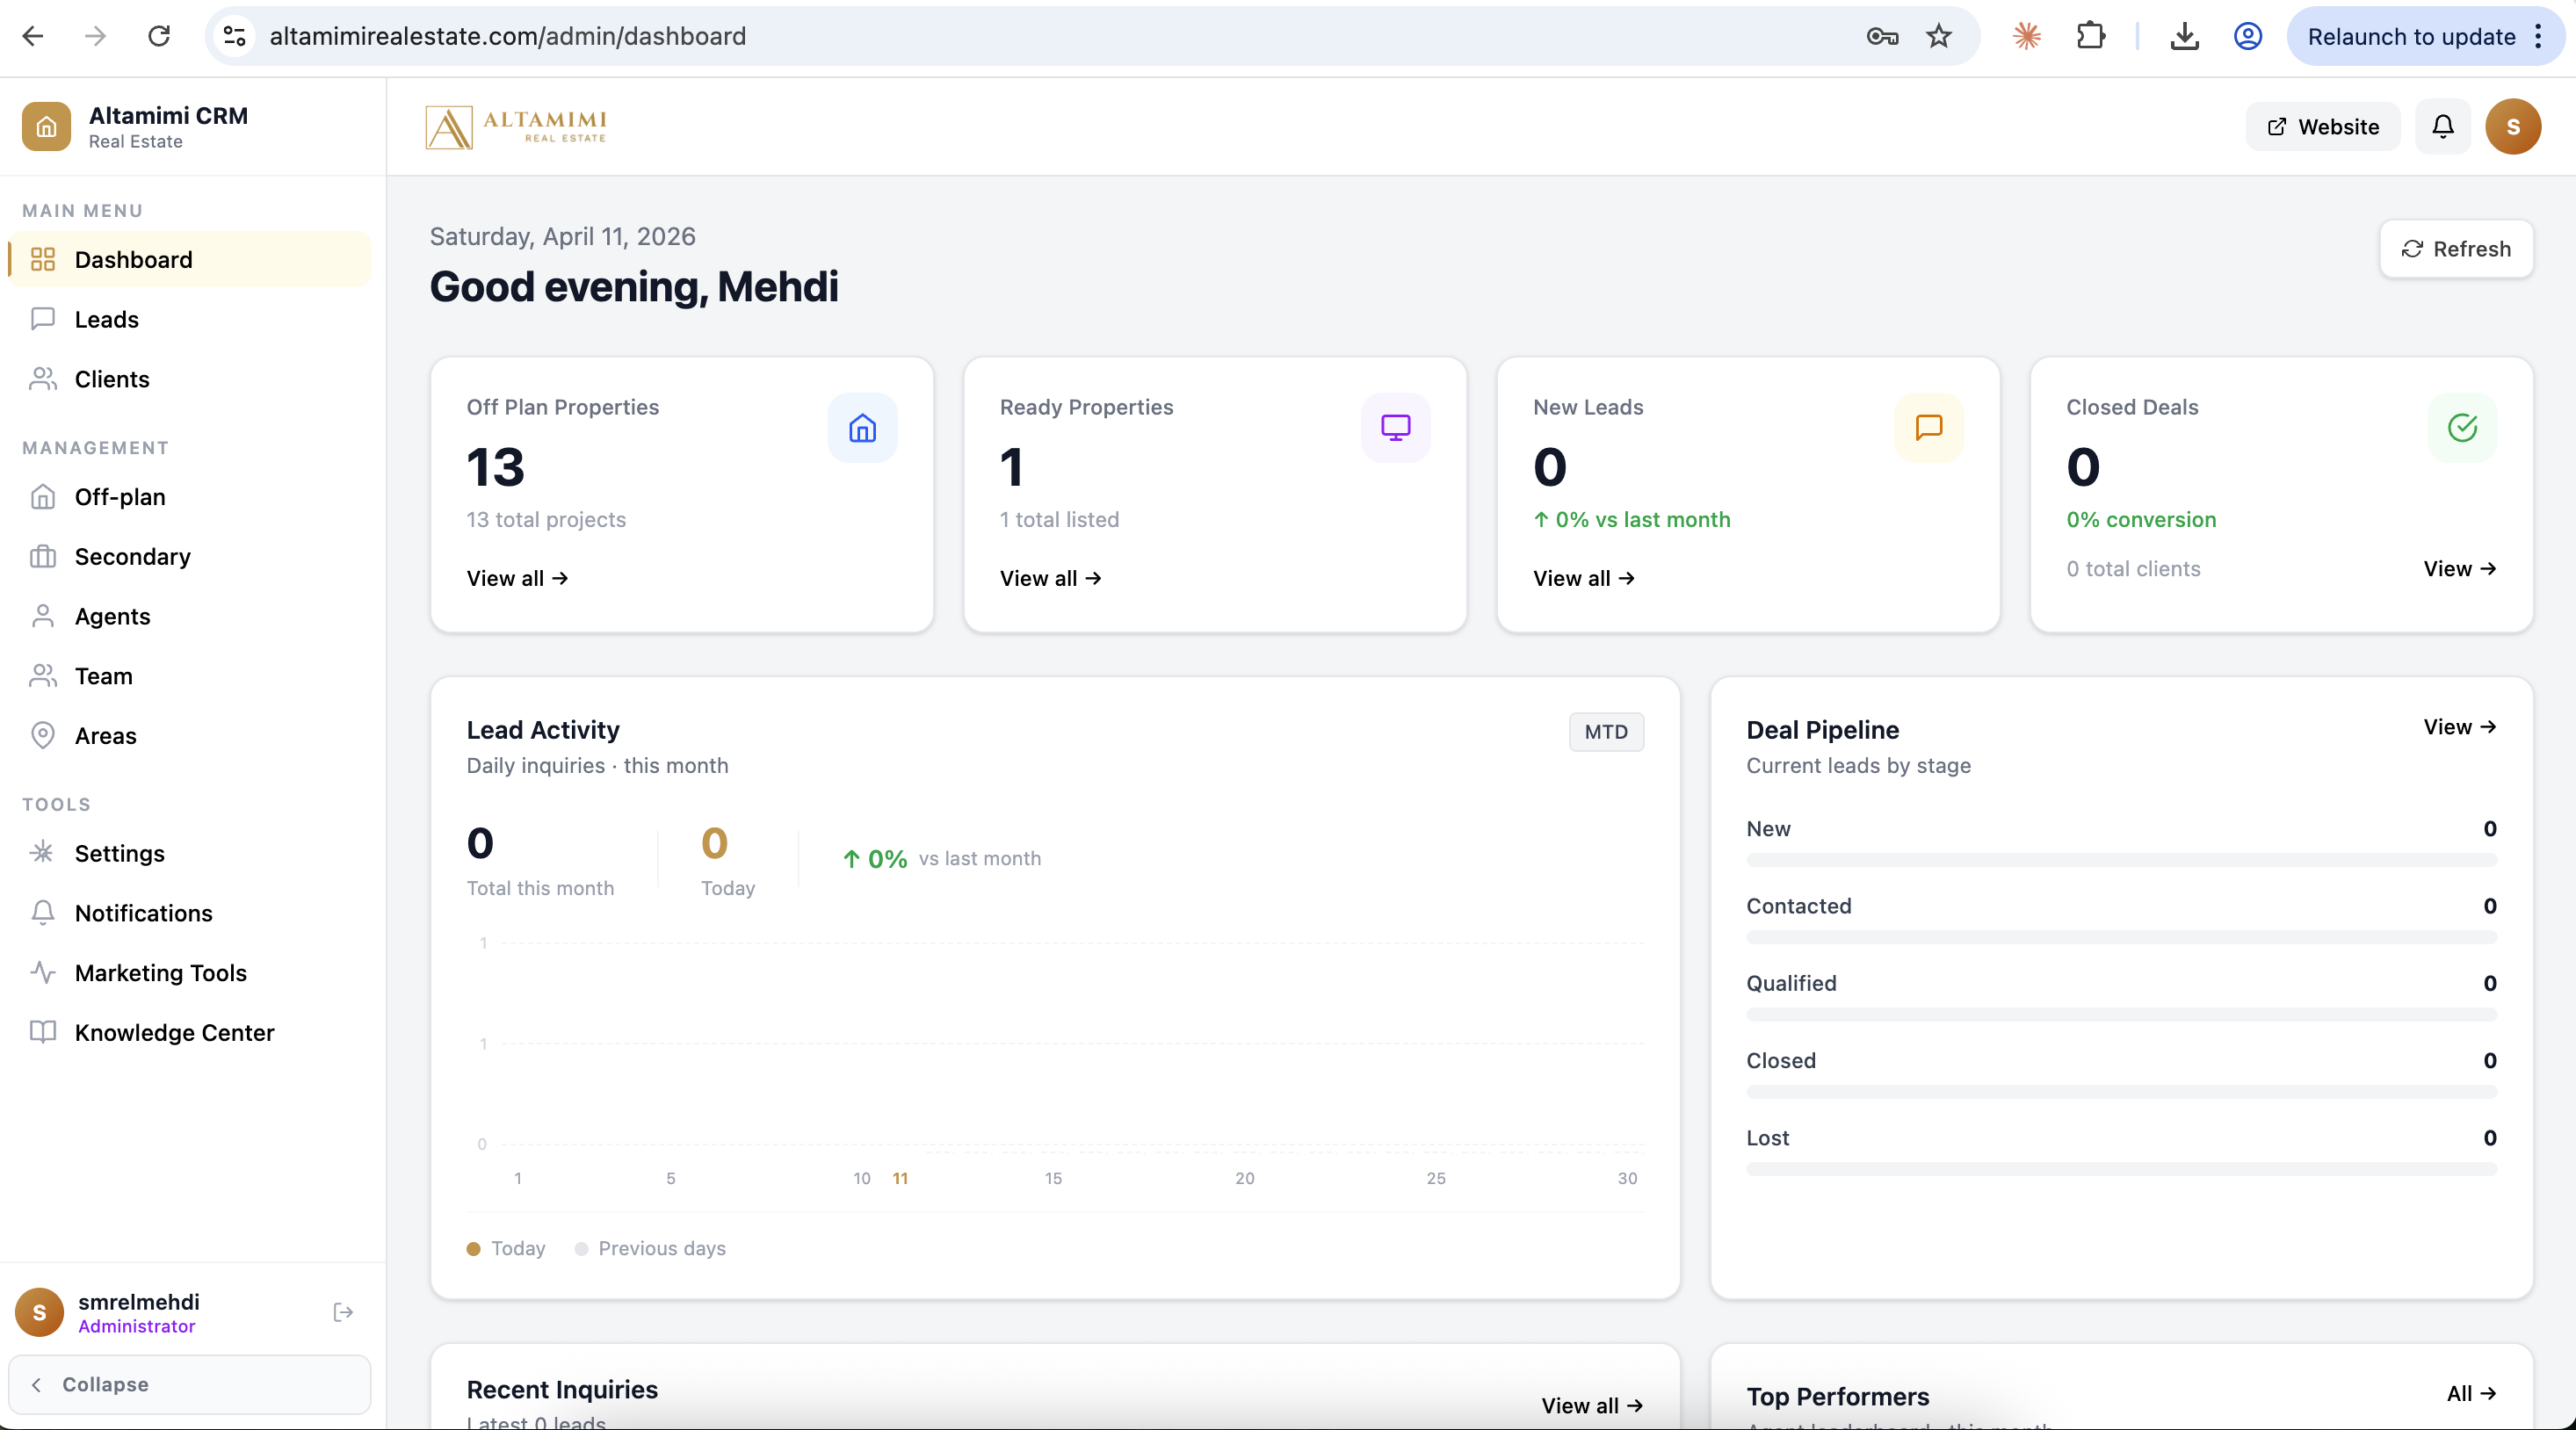
Task: Open the Website external link button
Action: point(2322,127)
